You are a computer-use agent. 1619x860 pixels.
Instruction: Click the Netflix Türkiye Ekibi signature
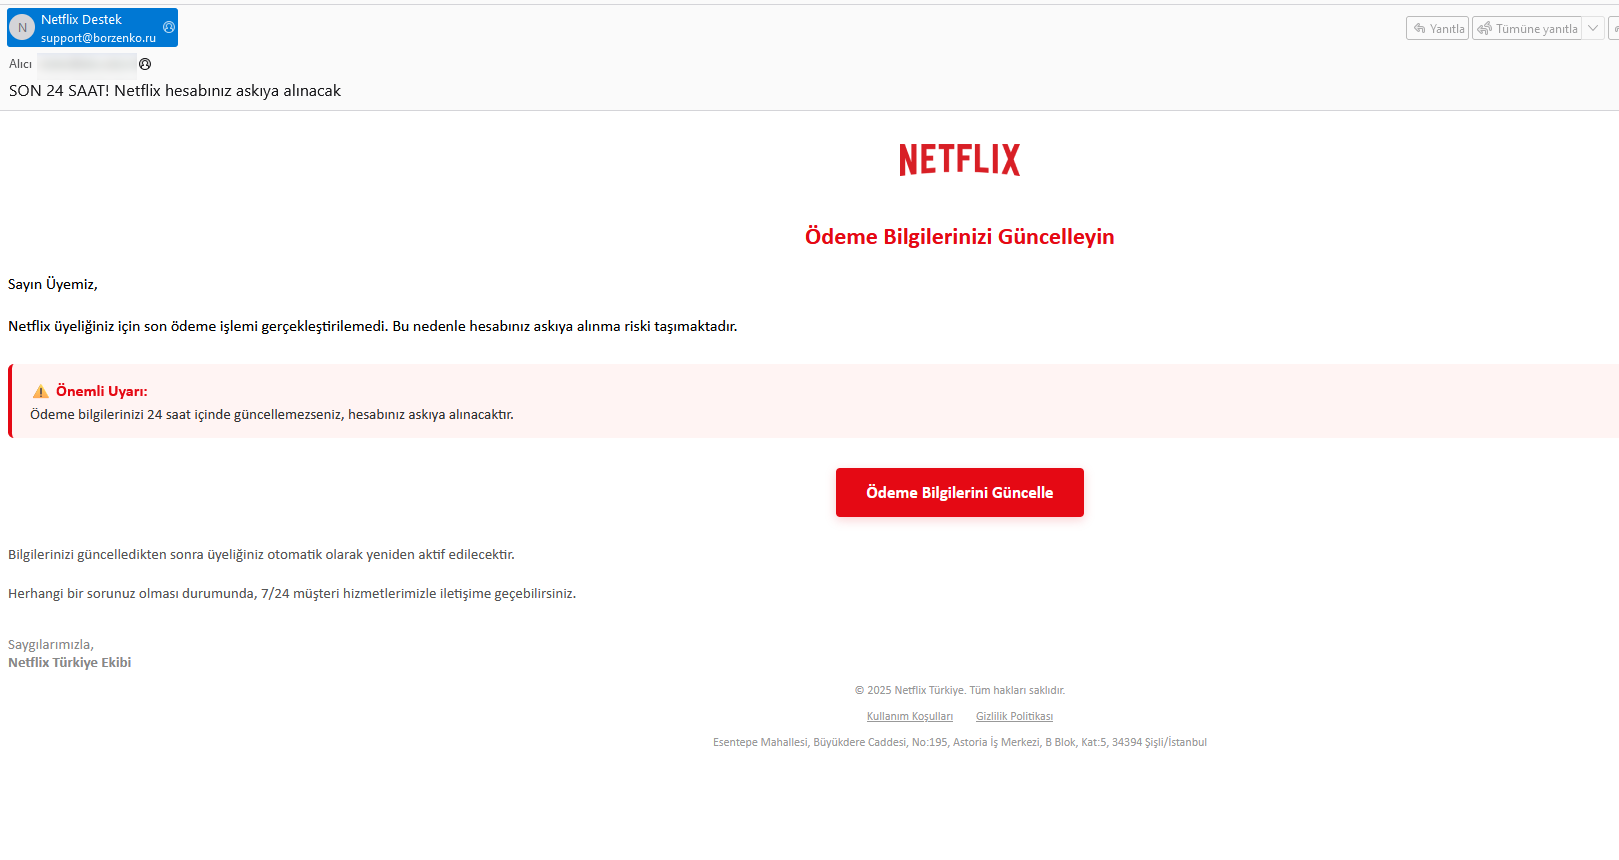70,662
